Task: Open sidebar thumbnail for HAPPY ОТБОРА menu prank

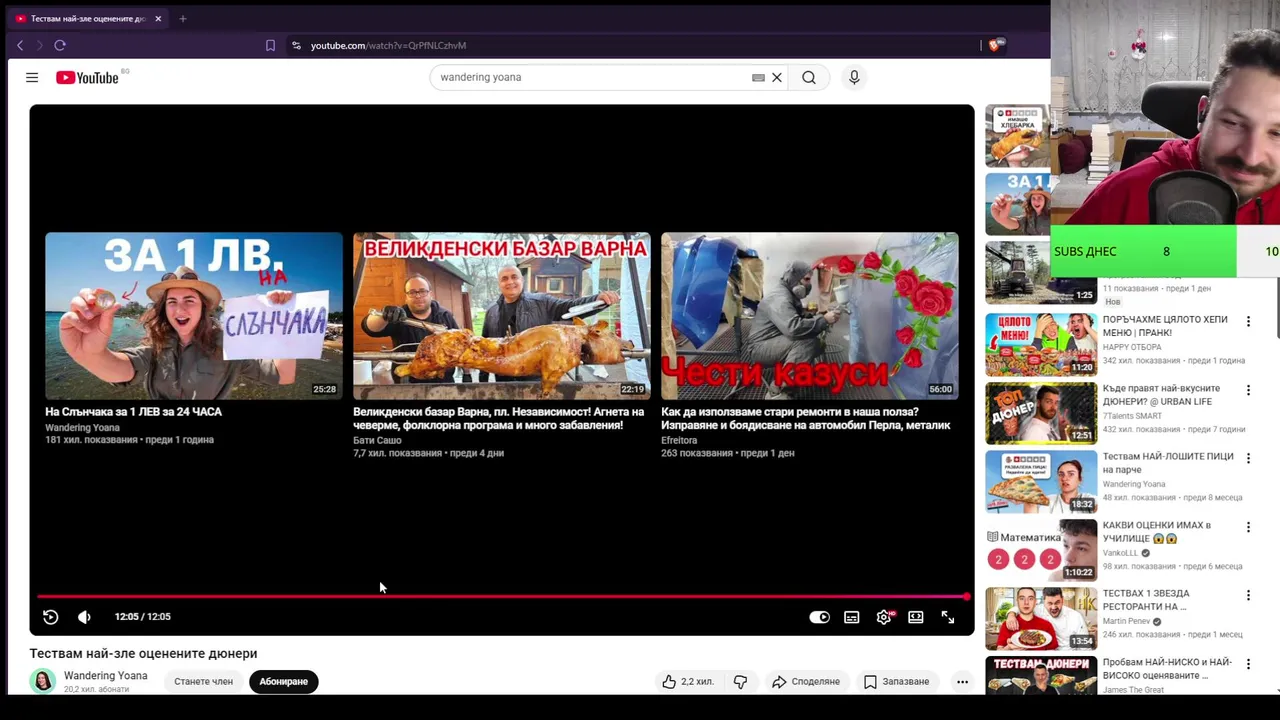Action: click(1041, 344)
